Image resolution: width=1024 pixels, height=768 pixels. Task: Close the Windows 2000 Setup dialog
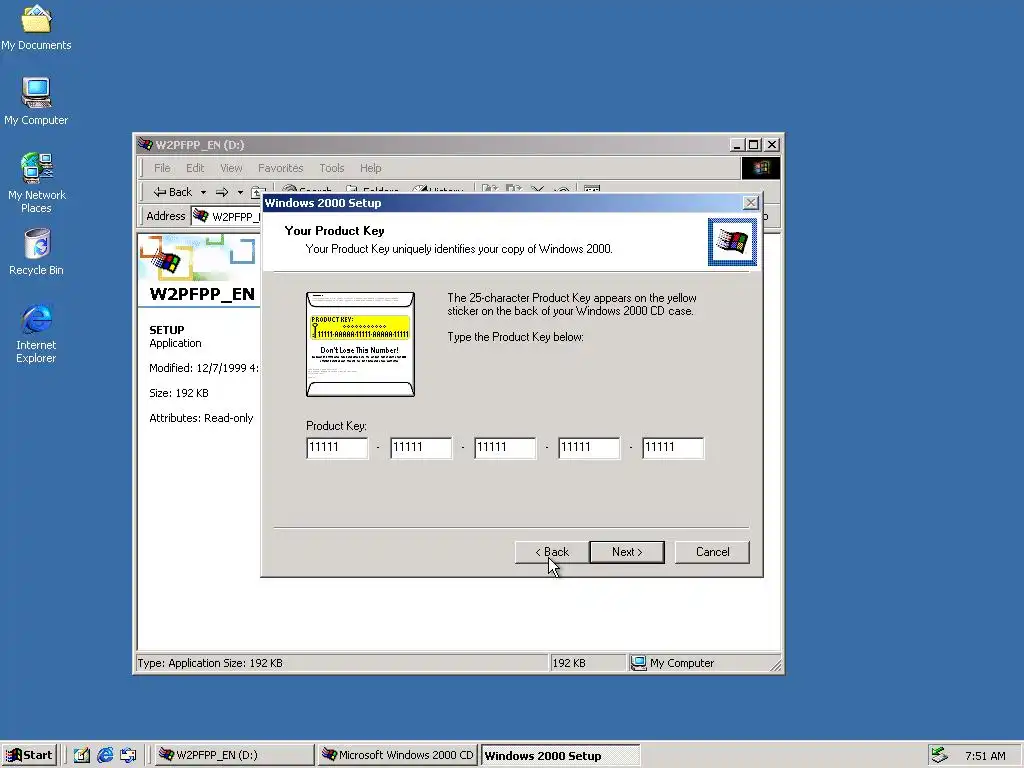click(x=751, y=203)
